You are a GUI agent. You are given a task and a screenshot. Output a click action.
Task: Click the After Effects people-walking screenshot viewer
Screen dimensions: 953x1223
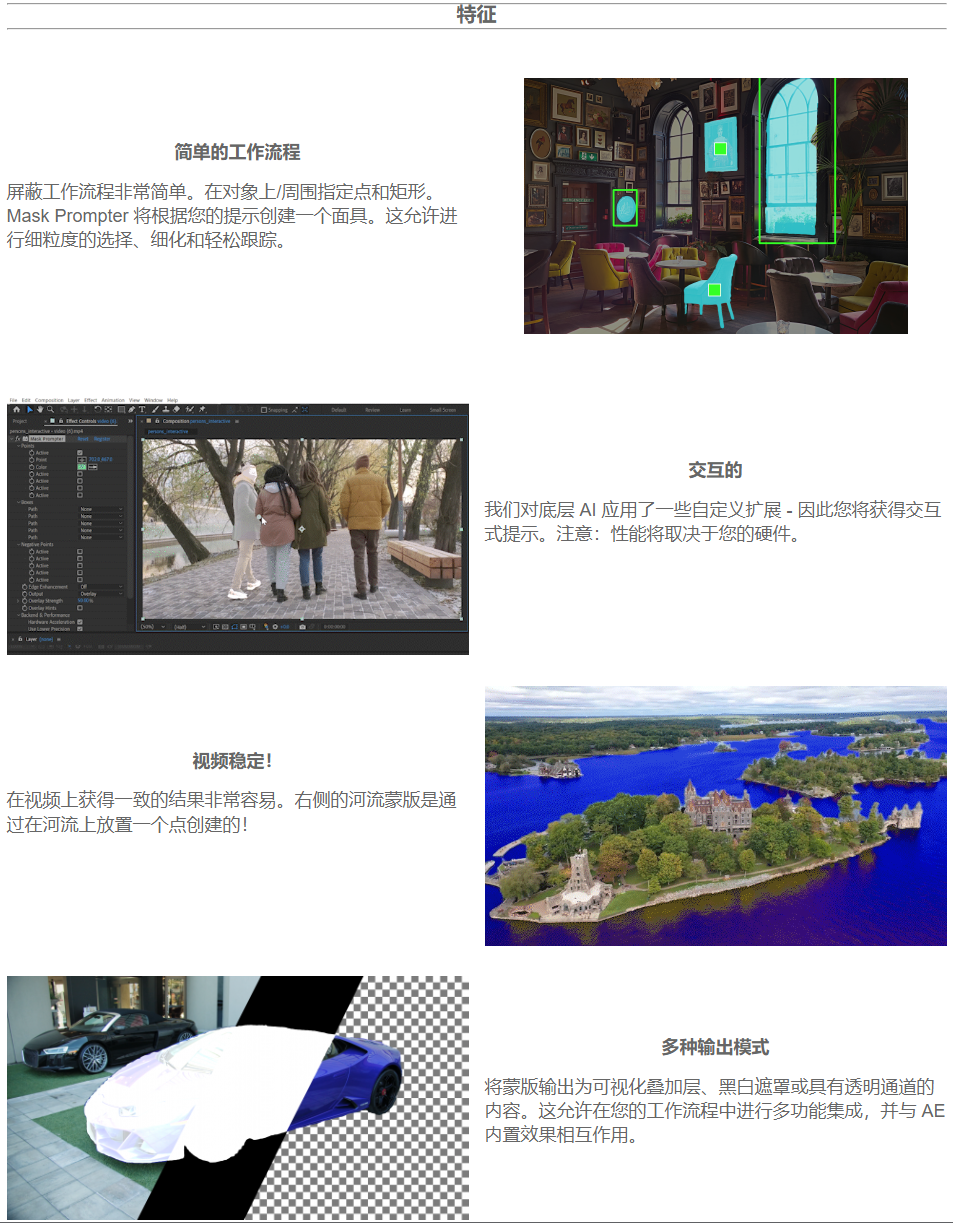(302, 528)
